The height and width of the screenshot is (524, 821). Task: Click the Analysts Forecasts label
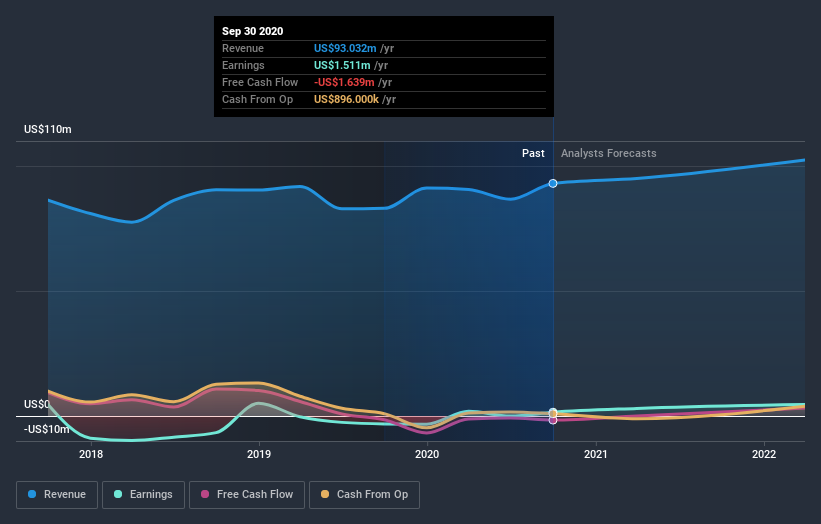608,153
